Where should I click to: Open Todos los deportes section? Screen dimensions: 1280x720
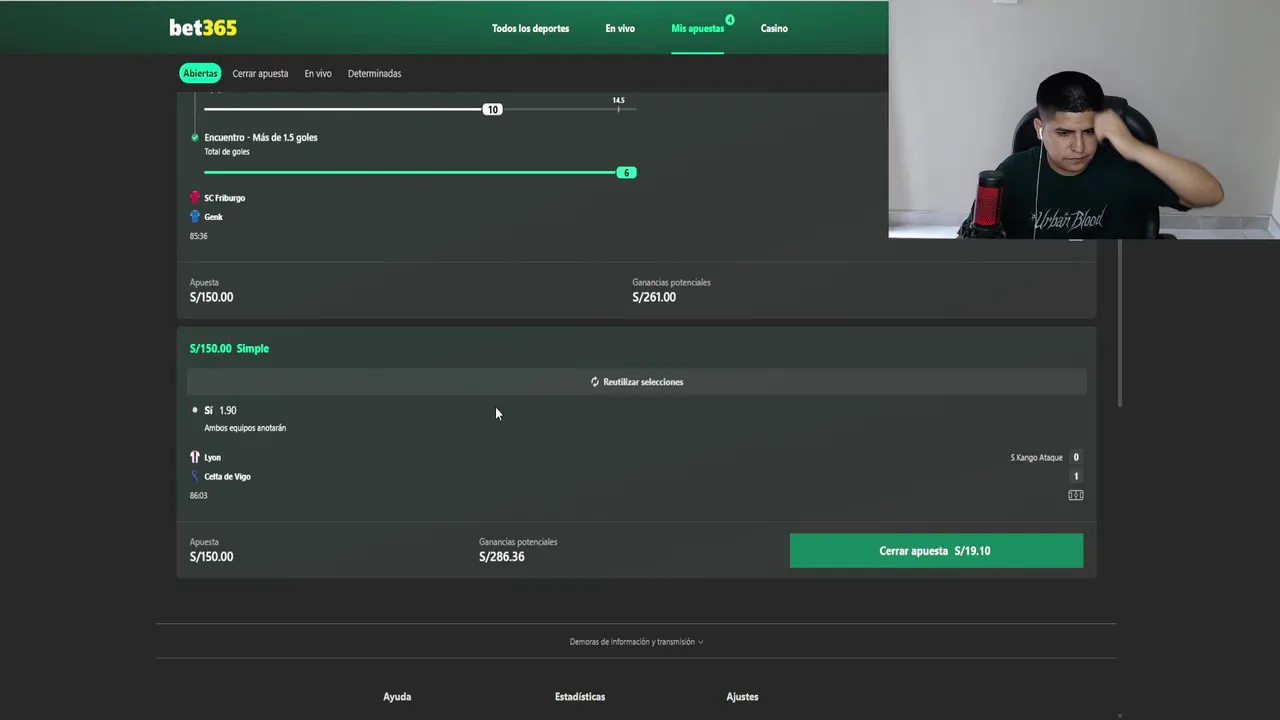(530, 28)
